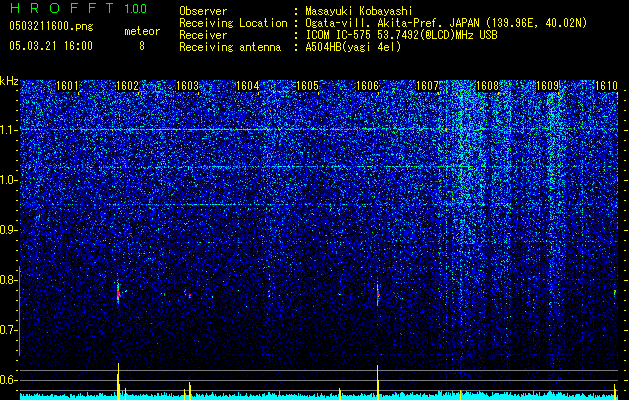Click the date stamp 05.03.21 16:00
This screenshot has width=629, height=400.
51,46
